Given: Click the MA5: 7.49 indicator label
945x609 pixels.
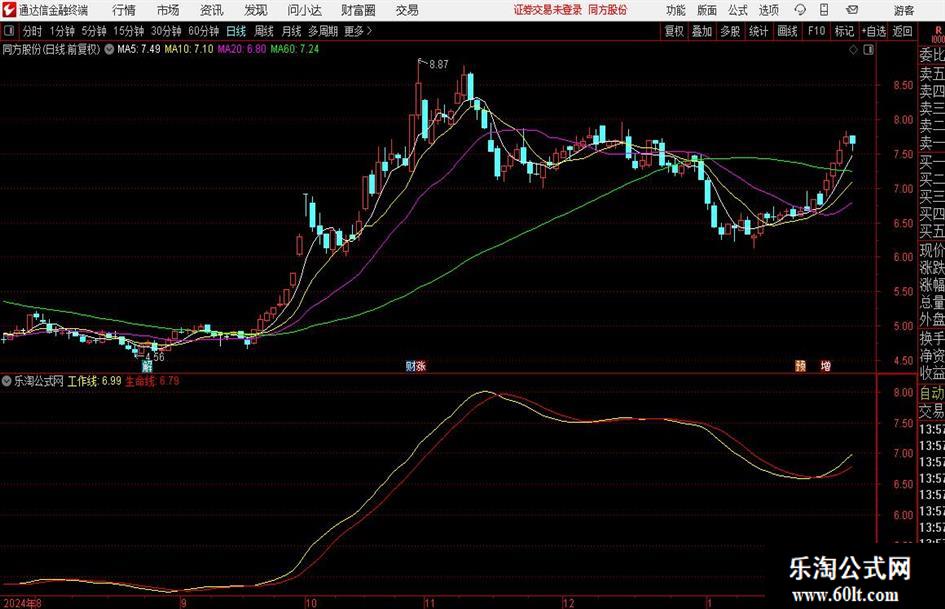Looking at the screenshot, I should click(139, 49).
